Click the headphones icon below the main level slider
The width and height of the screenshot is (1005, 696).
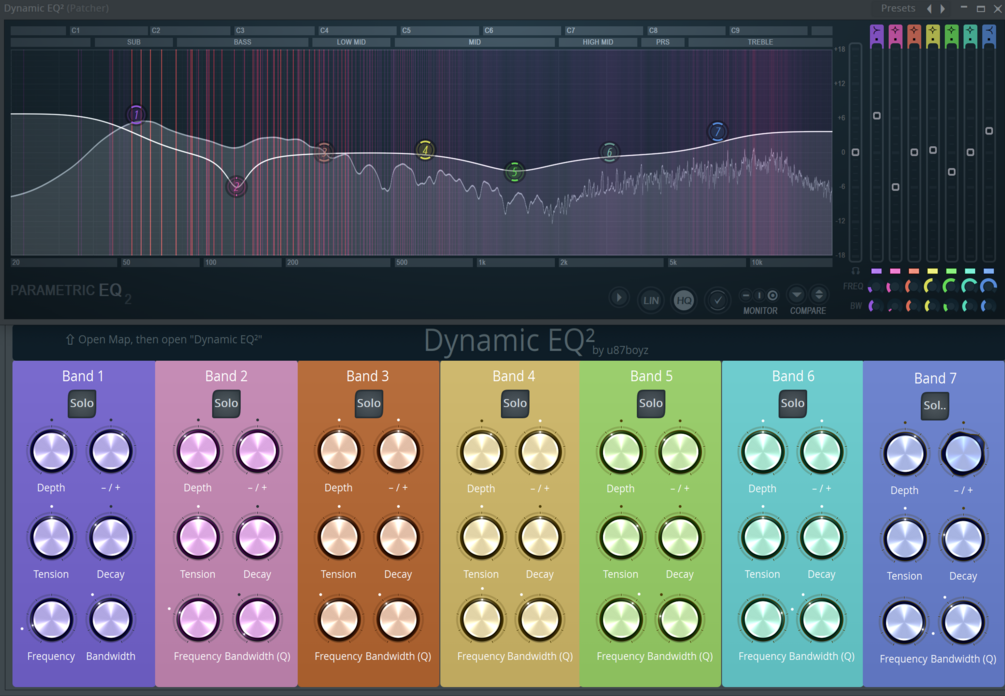click(x=855, y=271)
